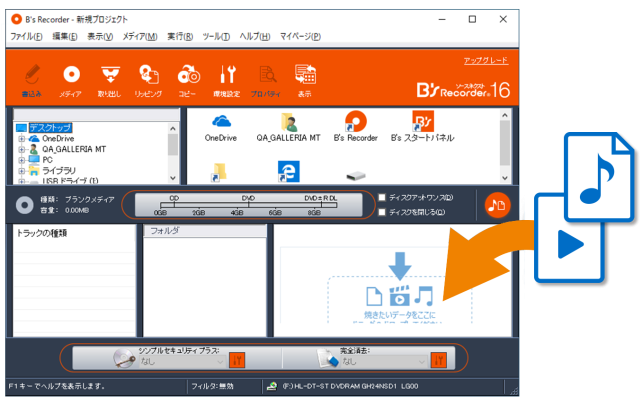Open the 完全消去 dropdown

coord(384,362)
